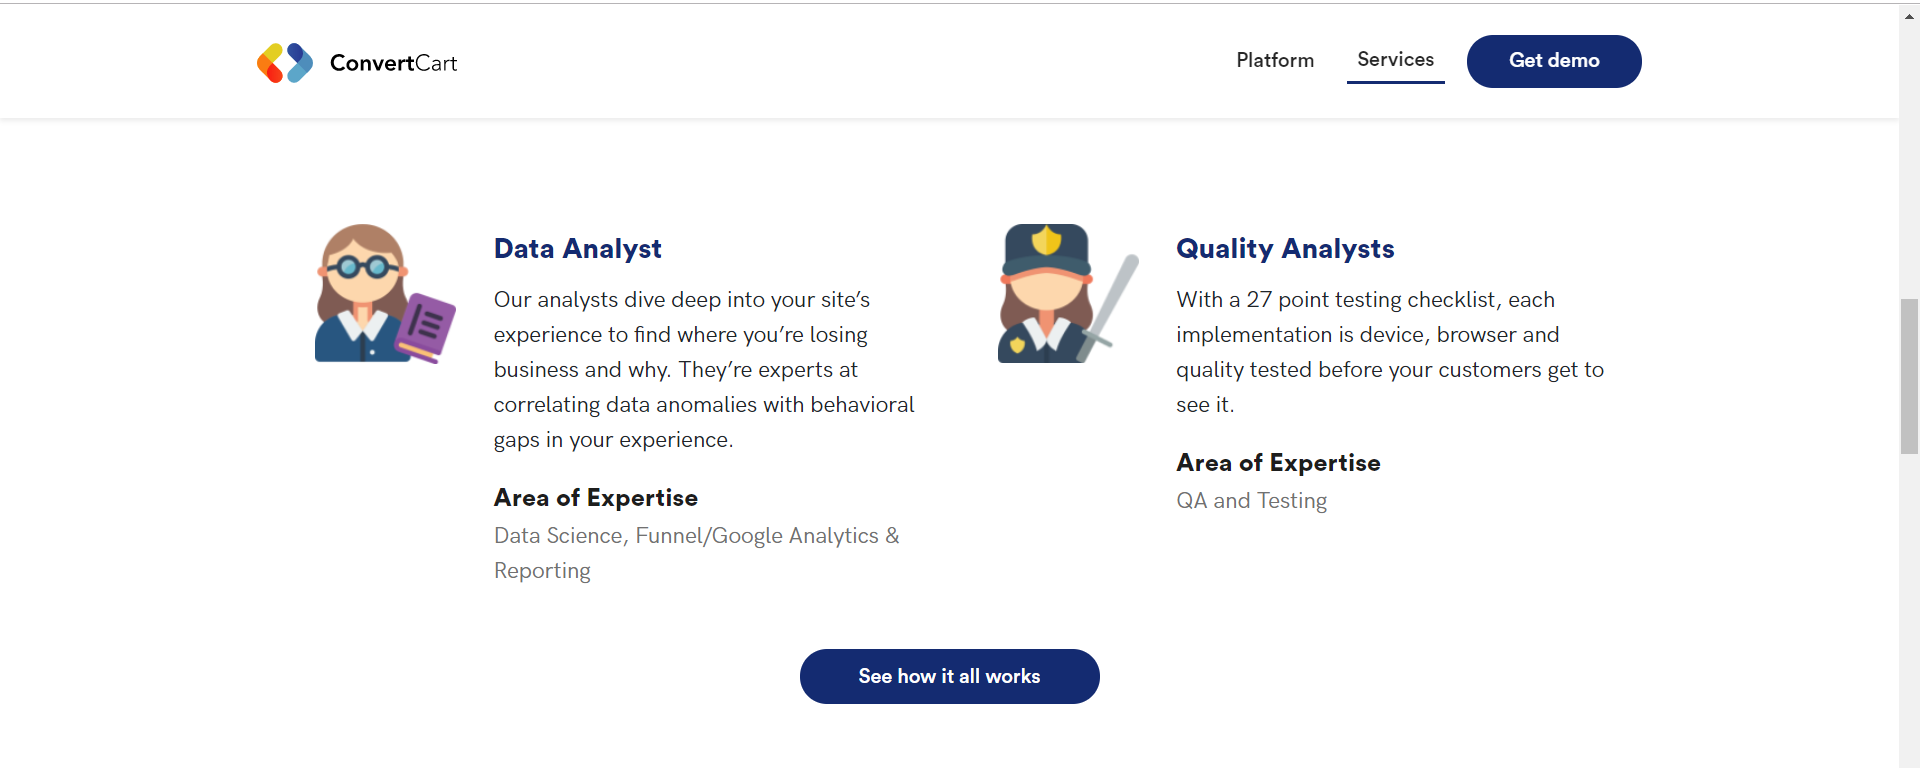Screen dimensions: 1920x768
Task: Click the Data Analyst avatar illustration
Action: tap(362, 292)
